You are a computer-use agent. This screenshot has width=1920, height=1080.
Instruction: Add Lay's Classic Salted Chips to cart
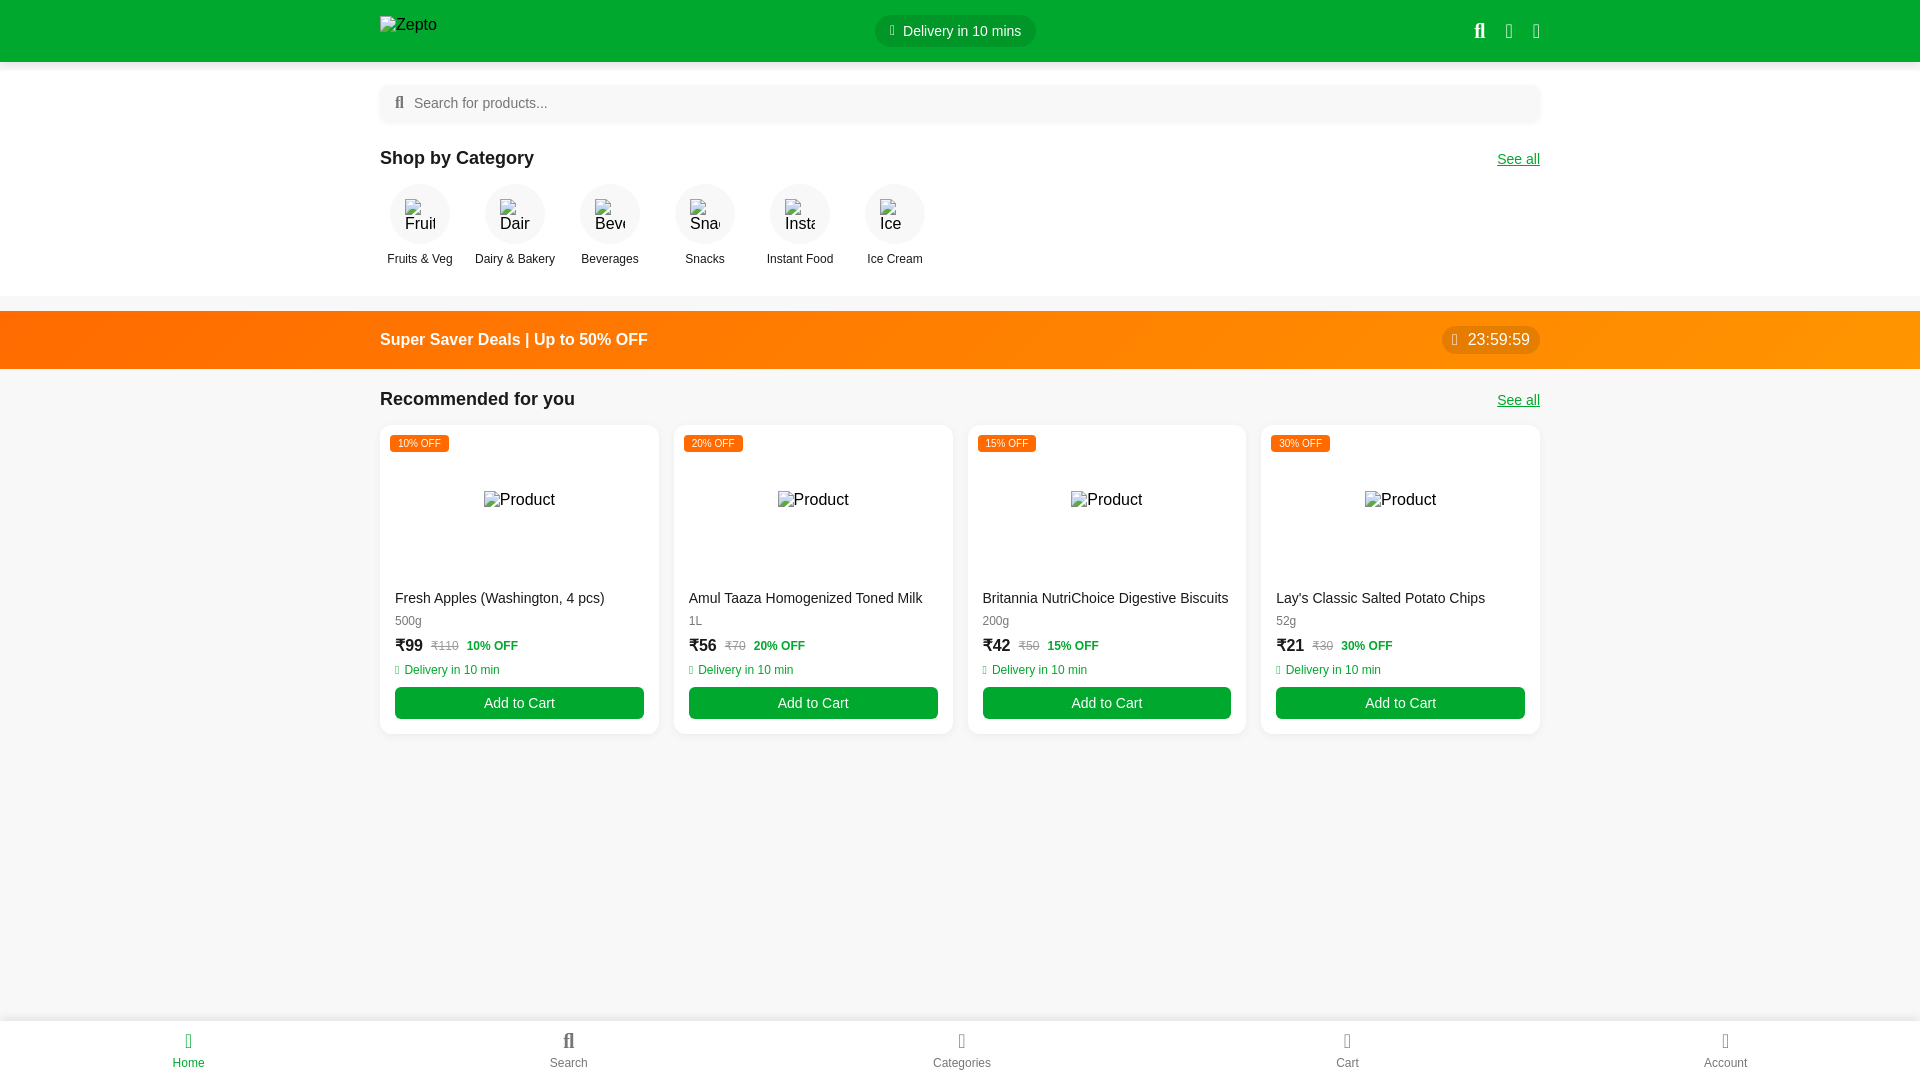[1400, 703]
